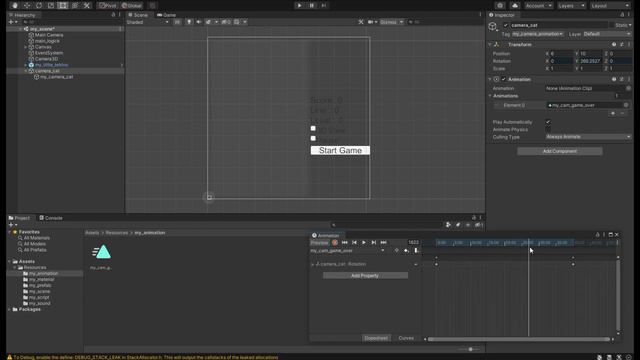Enable the Animation record button
The width and height of the screenshot is (640, 360).
click(x=335, y=242)
